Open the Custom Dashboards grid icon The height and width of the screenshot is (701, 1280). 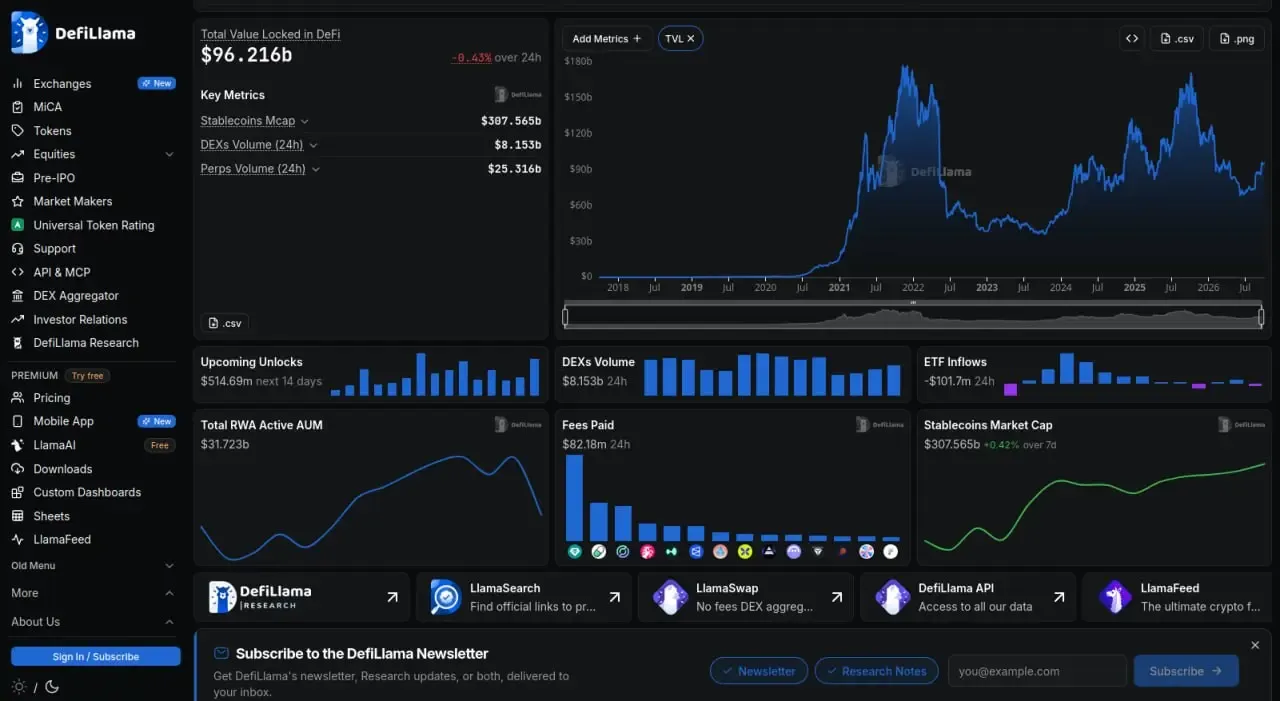tap(17, 492)
